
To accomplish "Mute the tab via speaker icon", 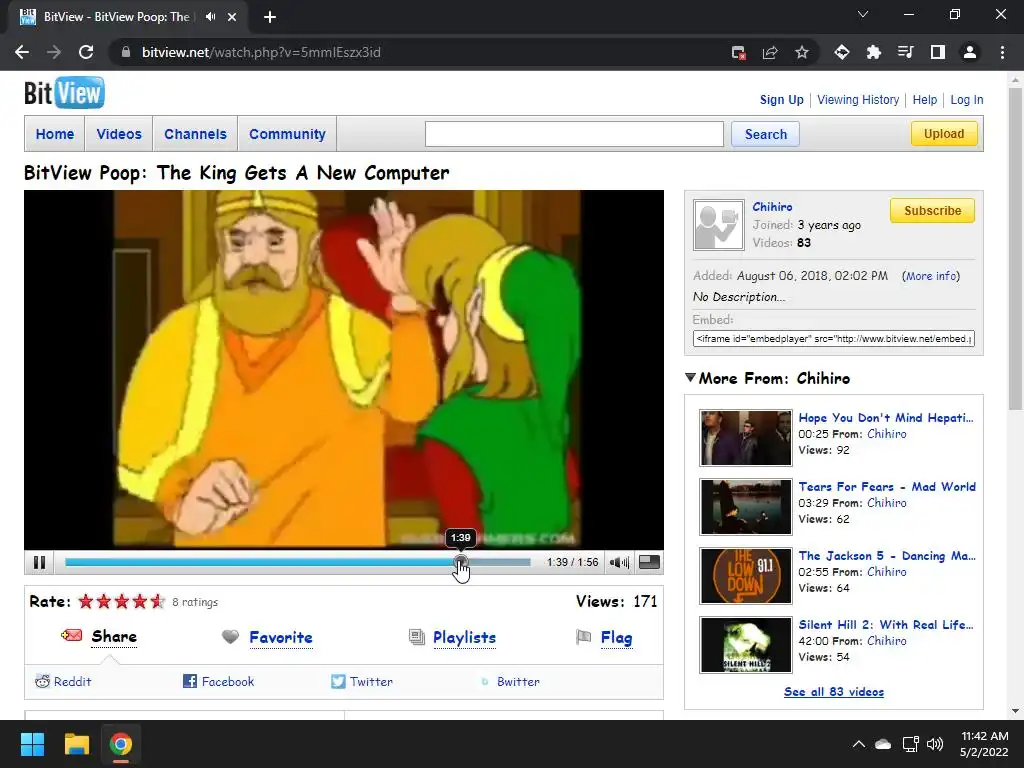I will coord(210,17).
